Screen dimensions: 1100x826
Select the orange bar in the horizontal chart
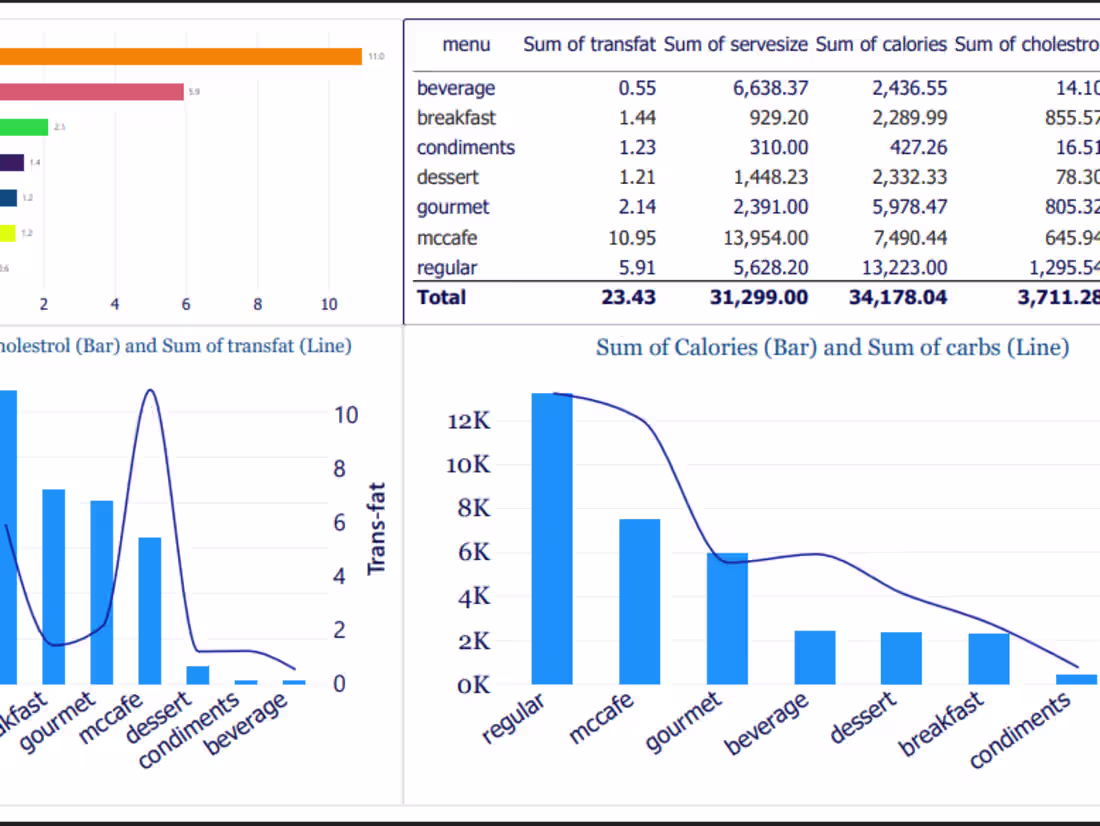[x=181, y=56]
